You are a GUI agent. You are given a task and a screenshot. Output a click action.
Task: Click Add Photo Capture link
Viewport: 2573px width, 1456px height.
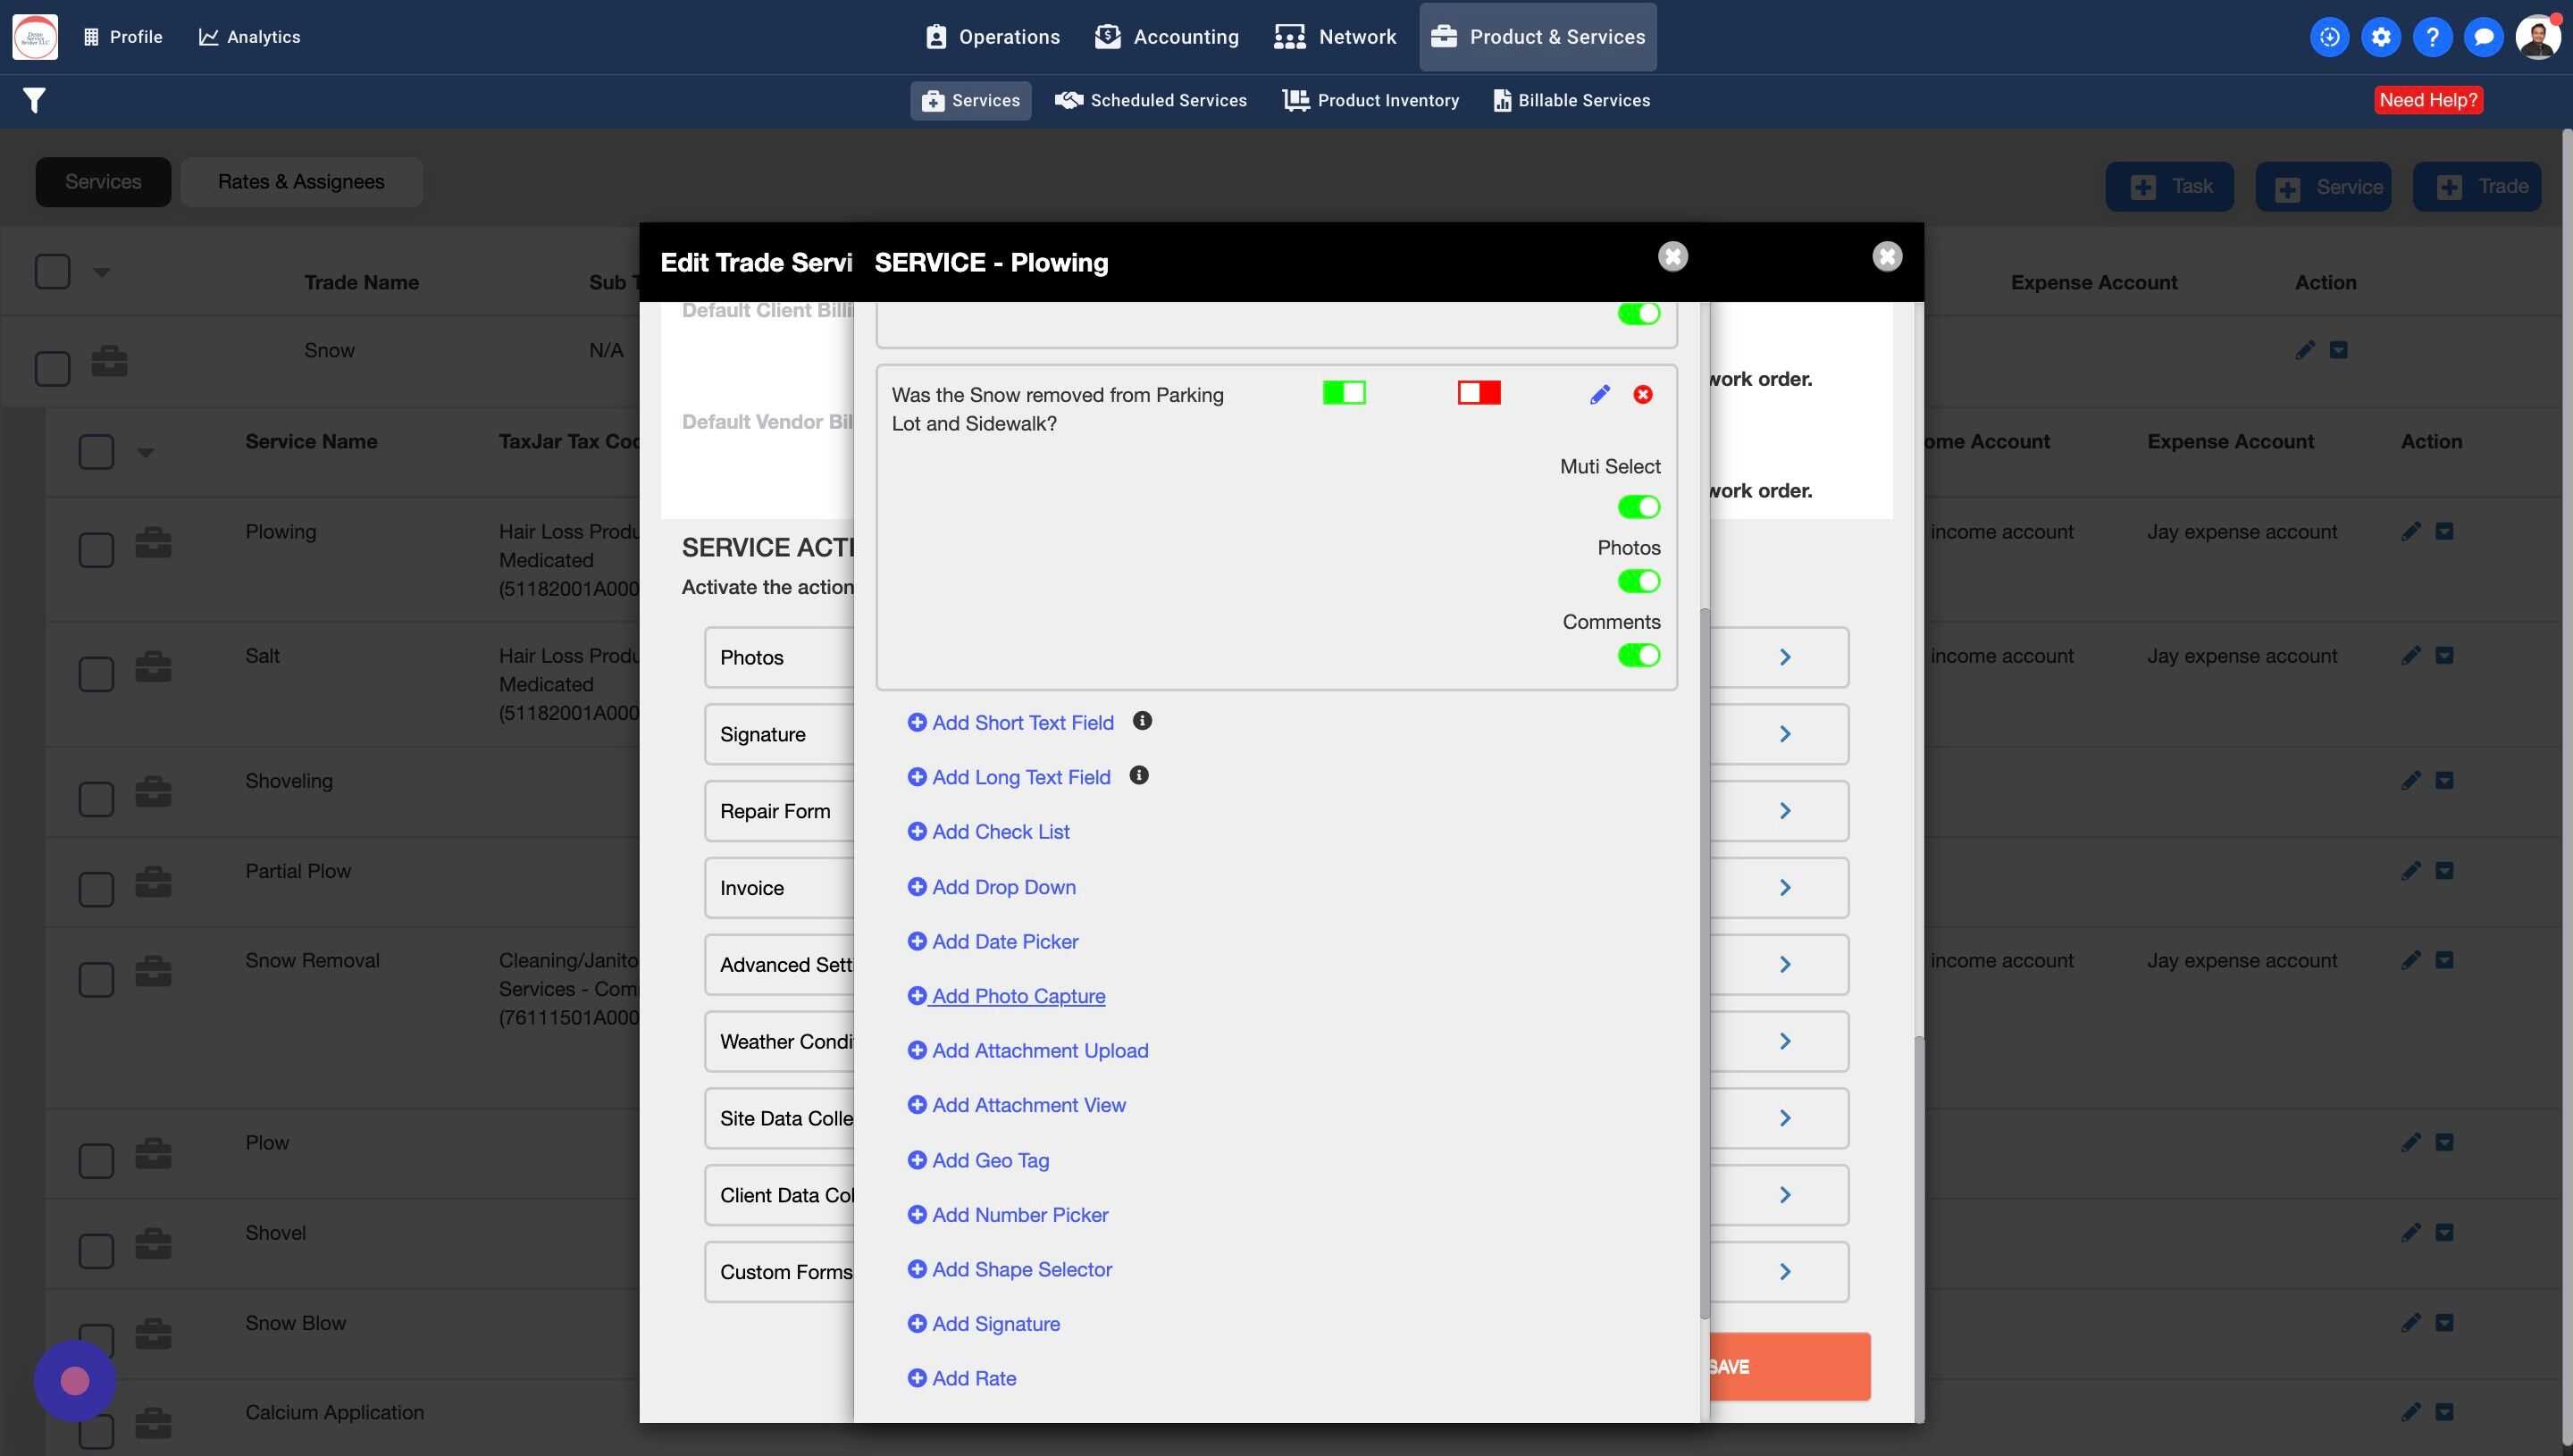(1017, 996)
